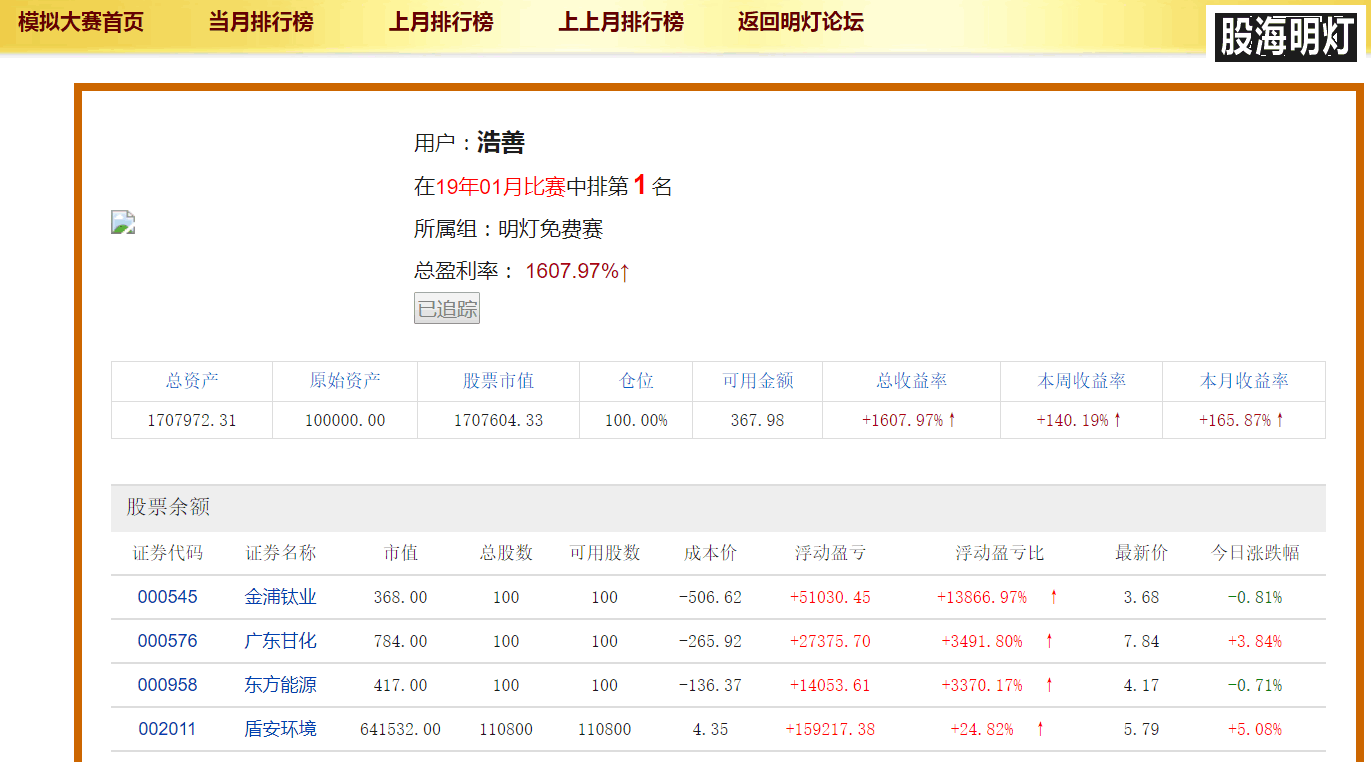Viewport: 1371px width, 762px height.
Task: Click 最新价 column header
Action: pyautogui.click(x=1141, y=553)
